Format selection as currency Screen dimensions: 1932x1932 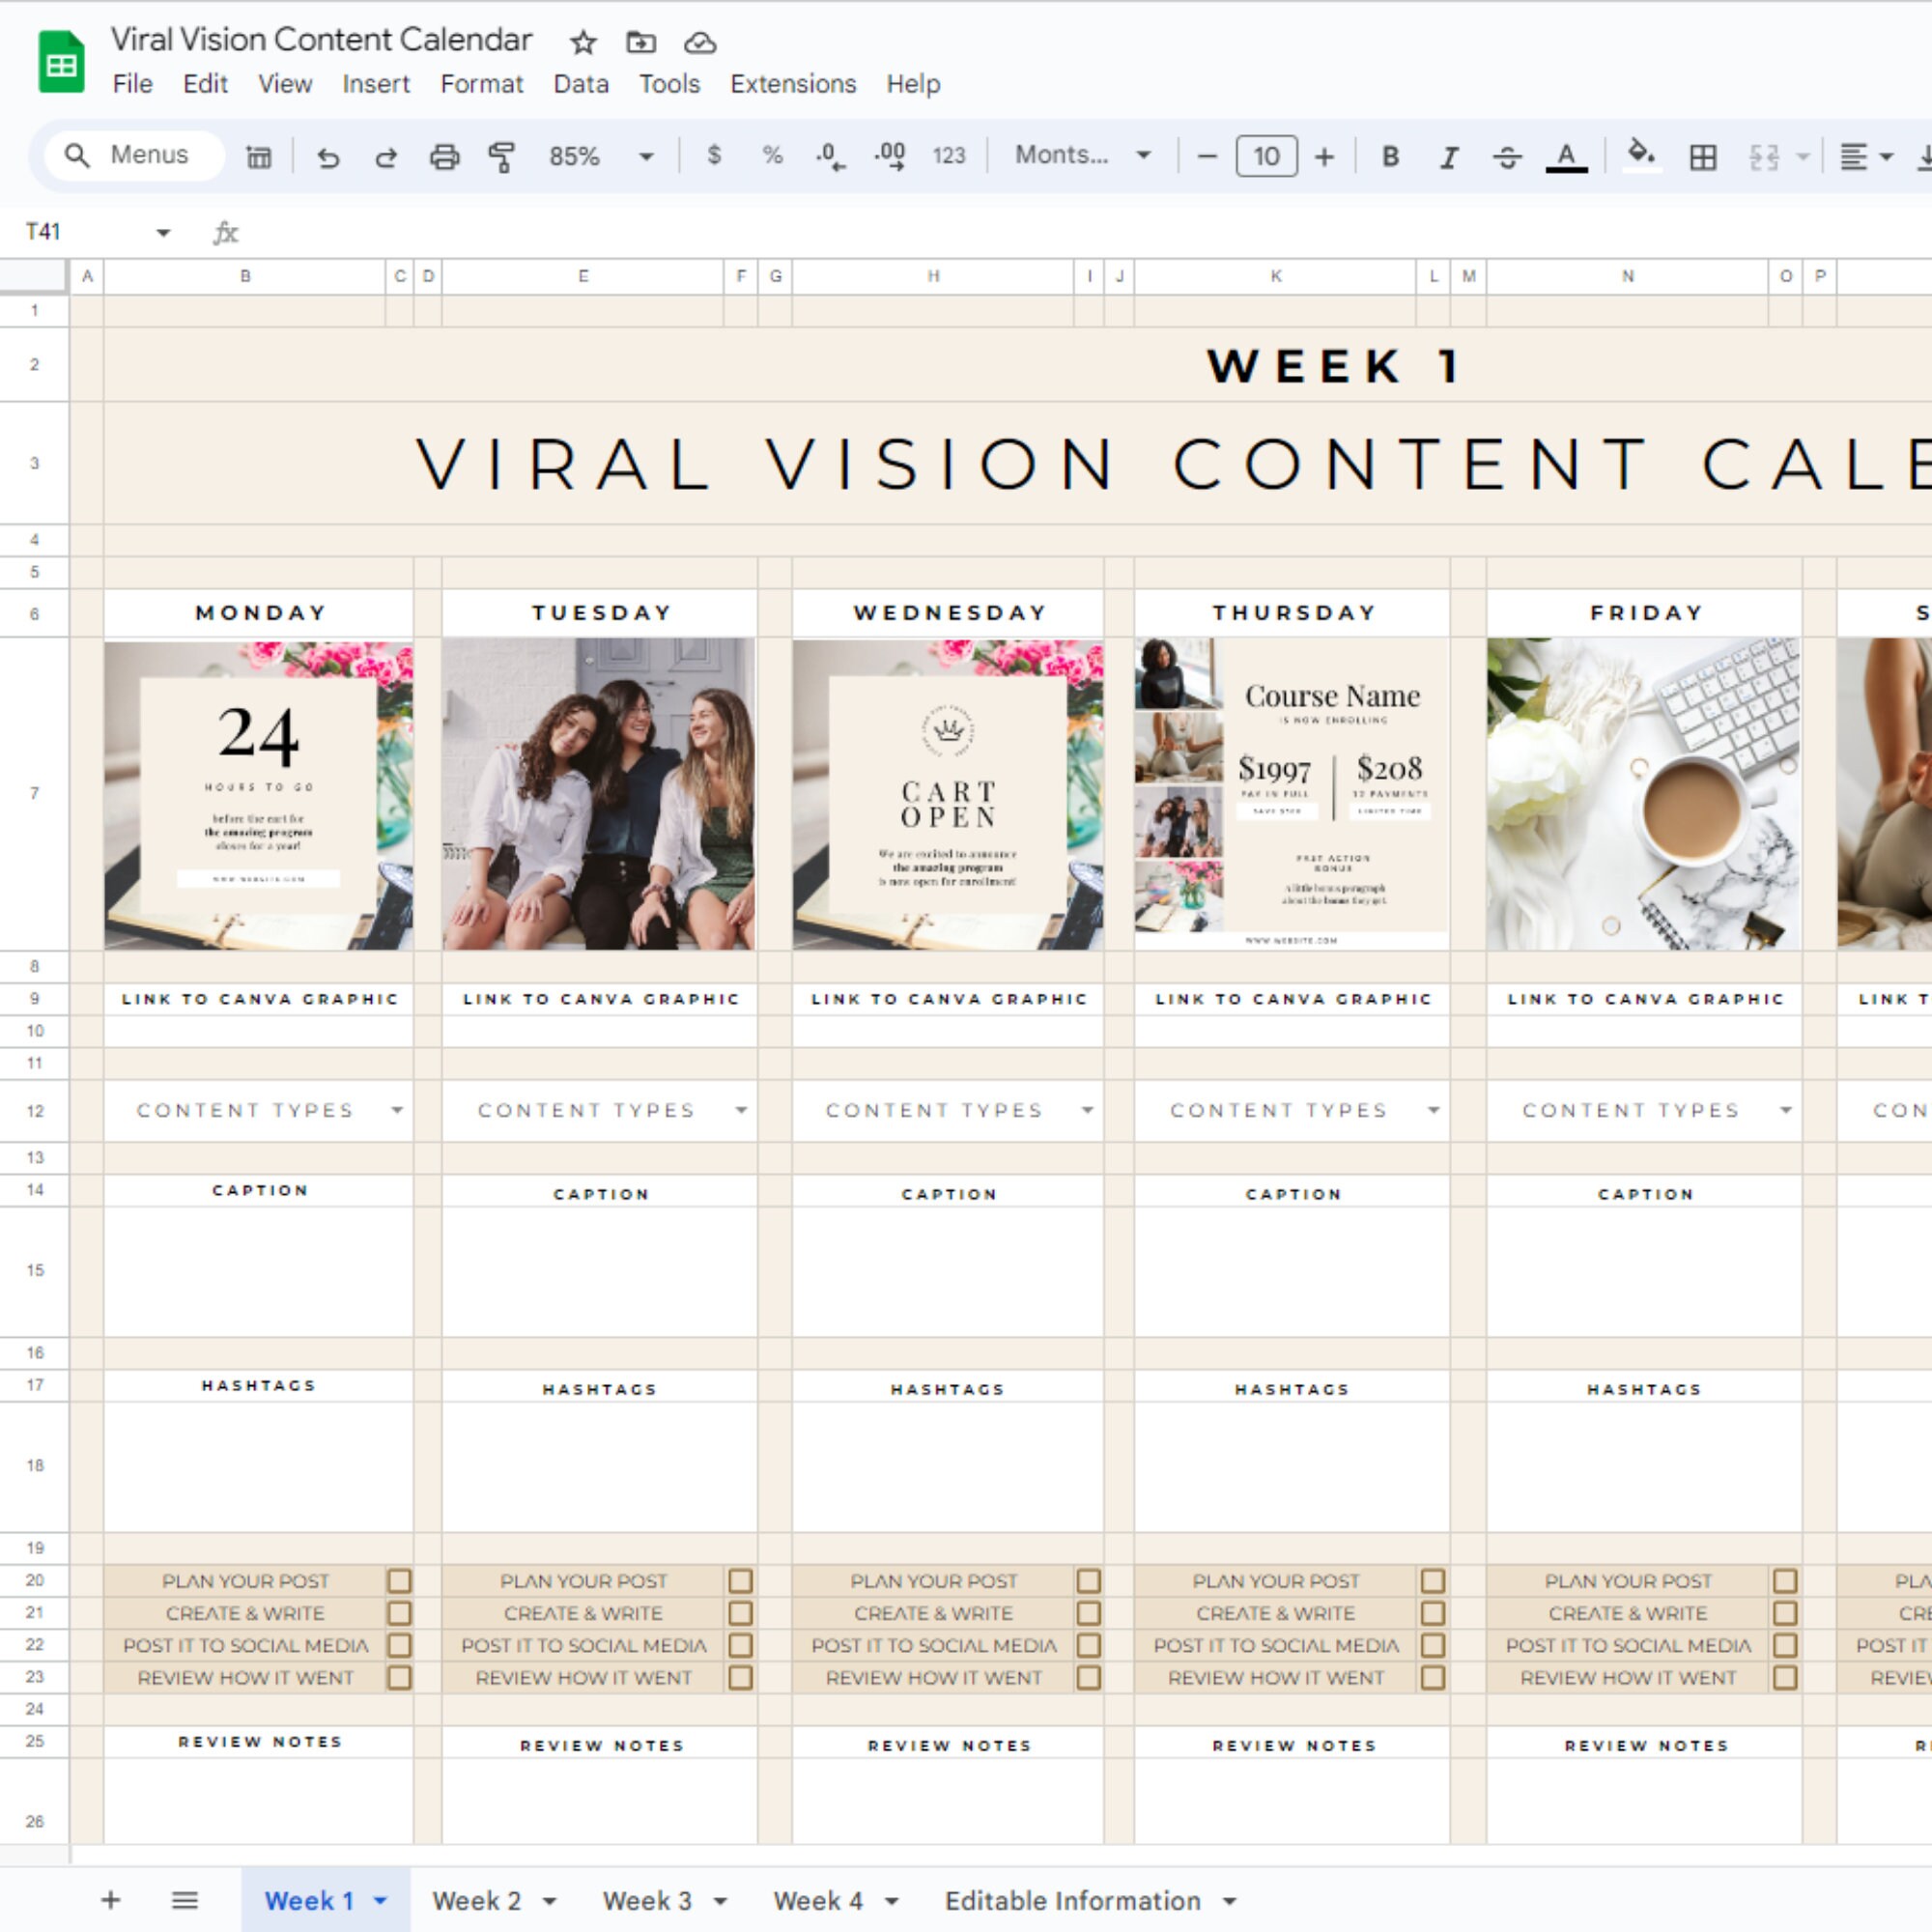(x=714, y=156)
